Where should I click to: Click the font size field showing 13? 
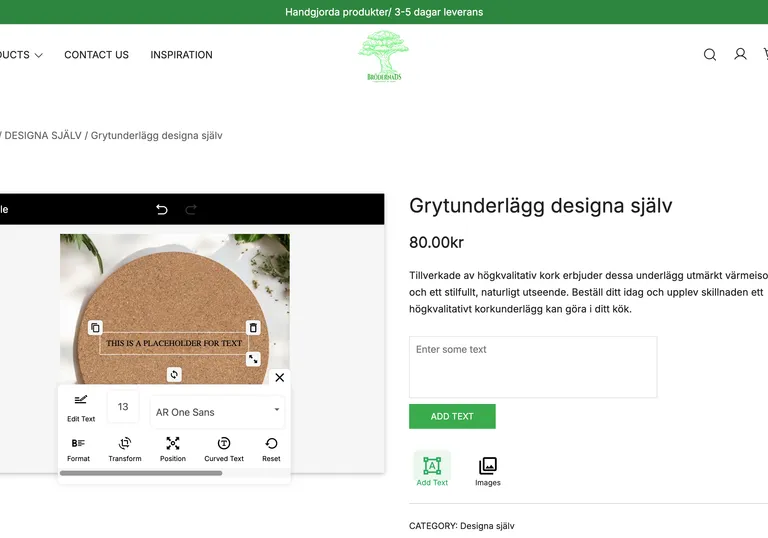123,406
